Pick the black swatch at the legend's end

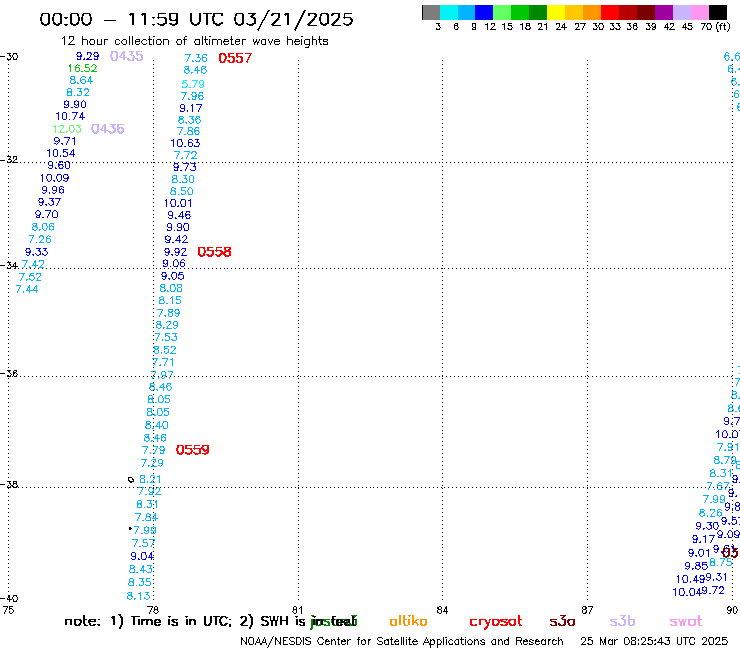[717, 12]
